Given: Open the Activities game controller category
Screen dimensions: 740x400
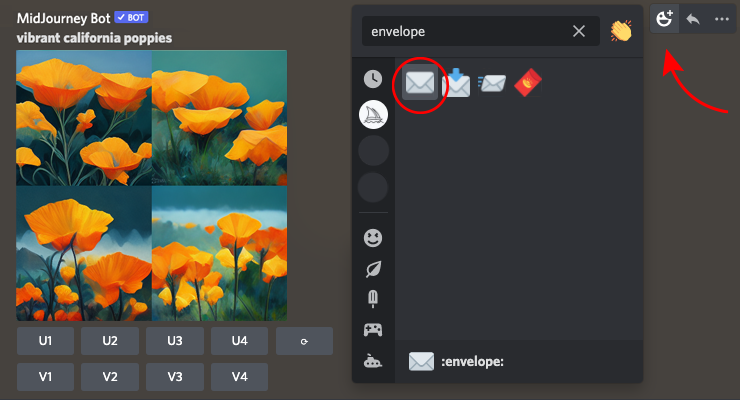Looking at the screenshot, I should tap(373, 330).
